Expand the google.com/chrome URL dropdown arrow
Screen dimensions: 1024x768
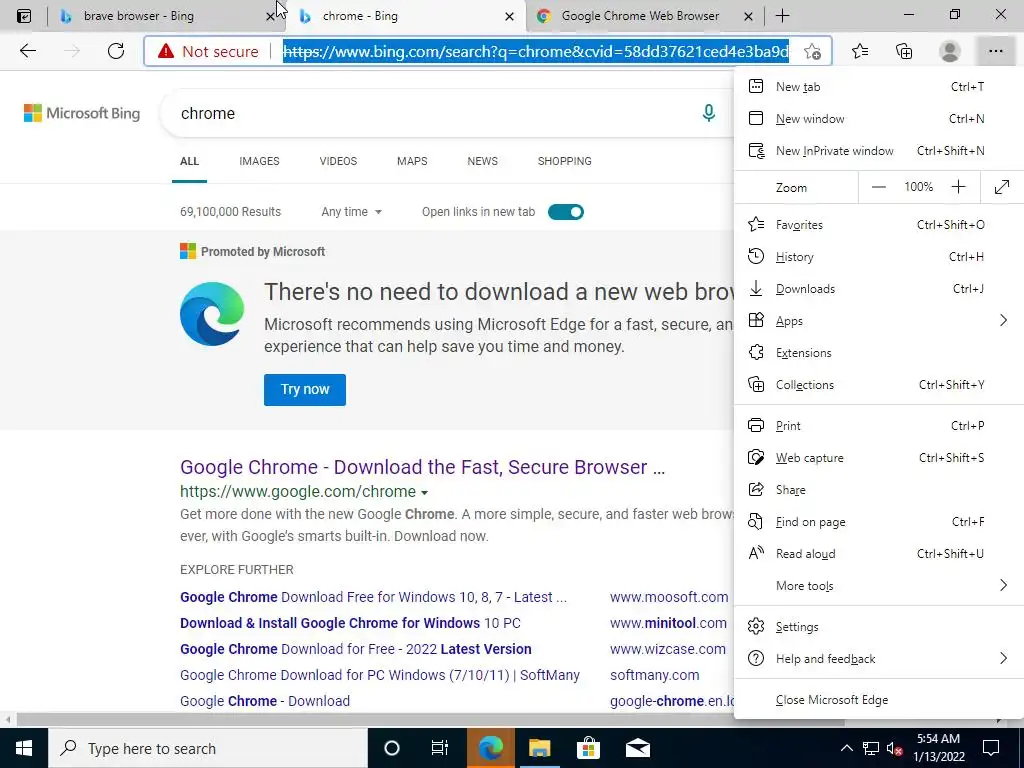pyautogui.click(x=424, y=492)
